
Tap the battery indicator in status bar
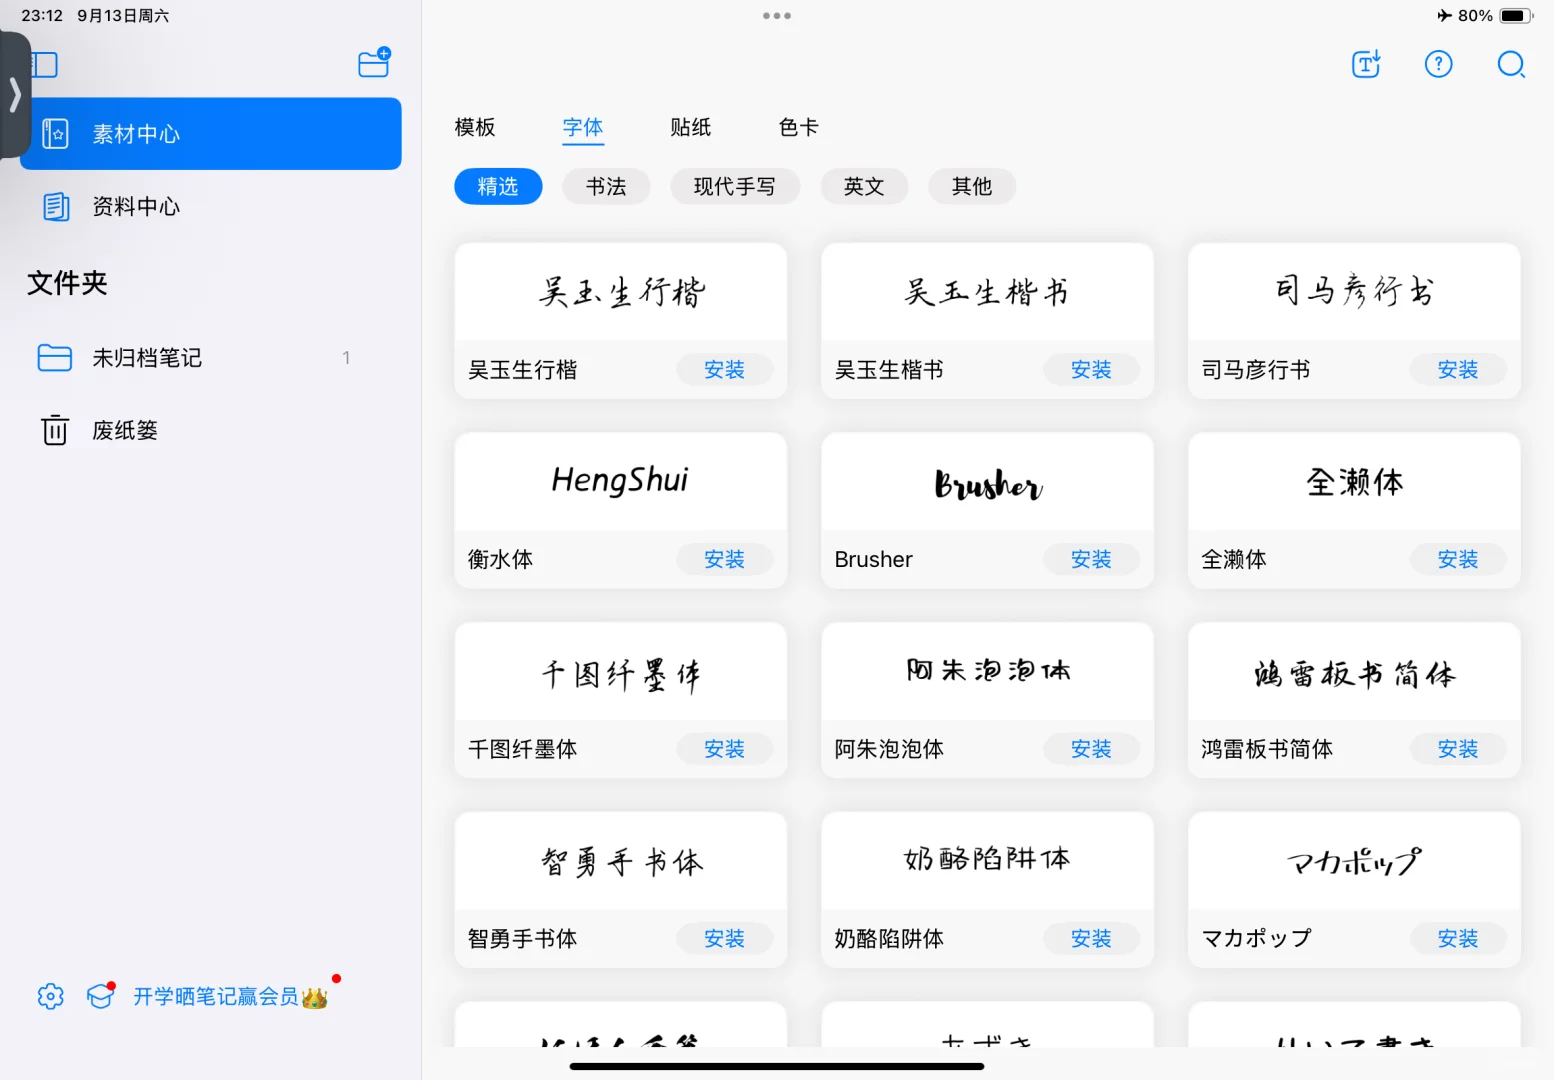coord(1516,16)
